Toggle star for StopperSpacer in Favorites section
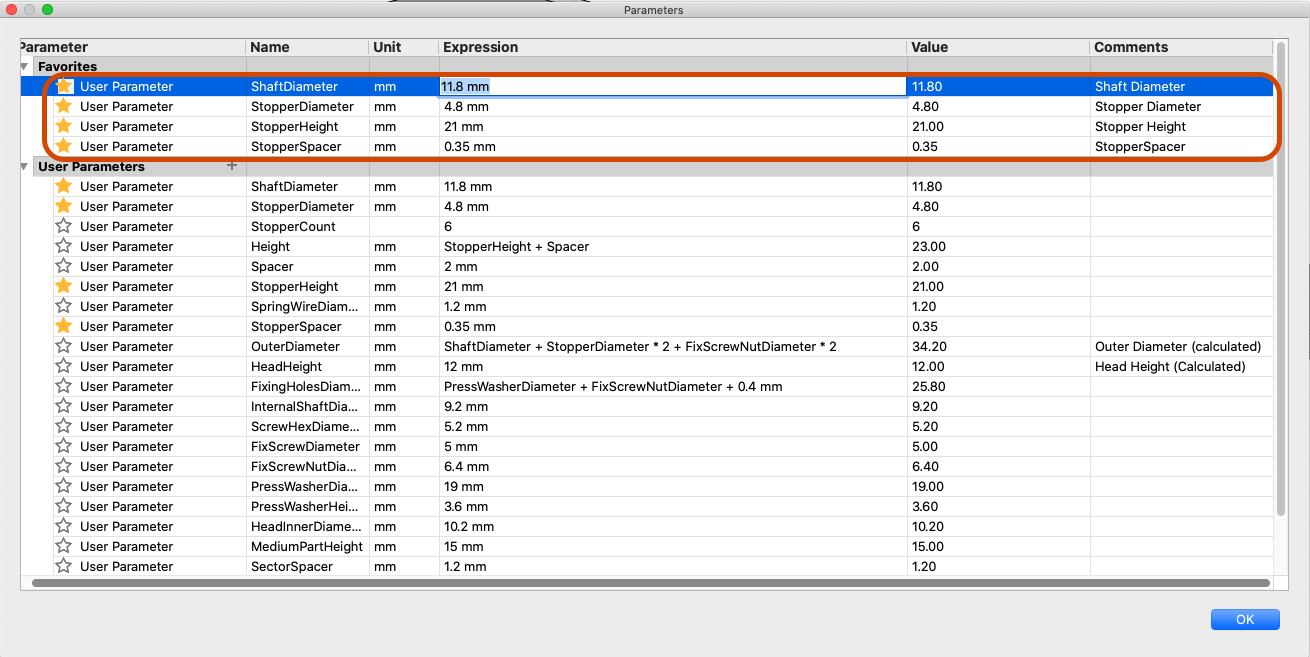The width and height of the screenshot is (1310, 657). [64, 146]
